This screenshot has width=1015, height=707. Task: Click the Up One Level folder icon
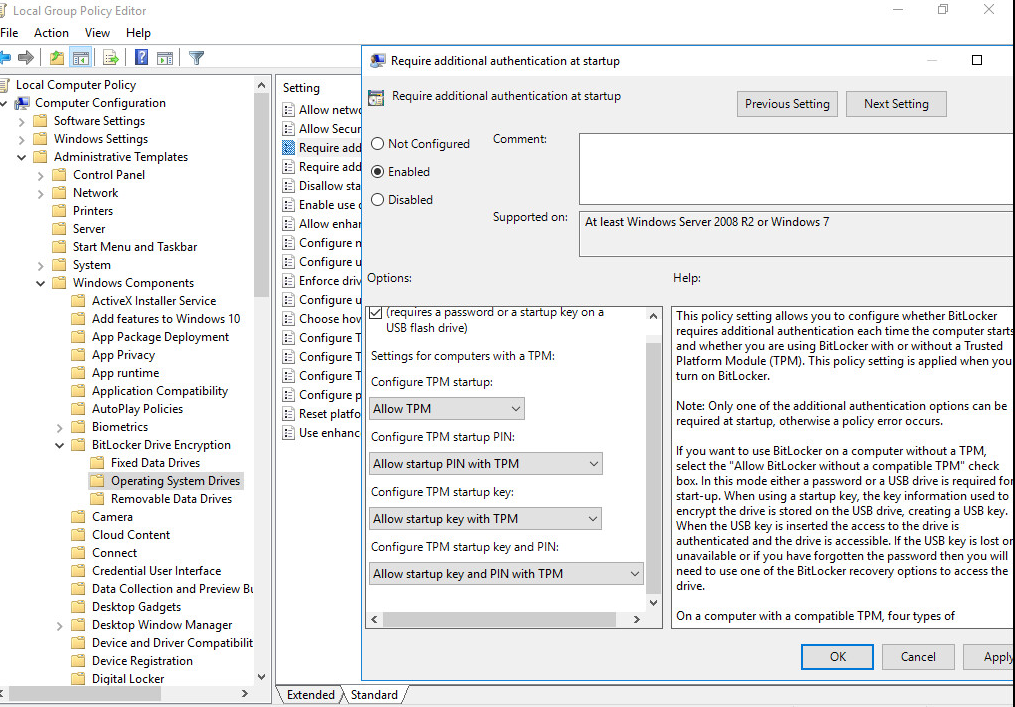coord(57,58)
